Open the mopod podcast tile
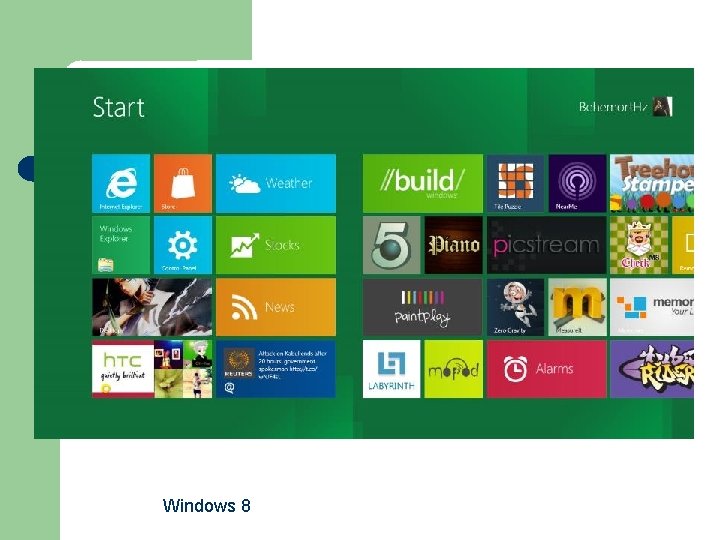The width and height of the screenshot is (720, 540). [453, 369]
